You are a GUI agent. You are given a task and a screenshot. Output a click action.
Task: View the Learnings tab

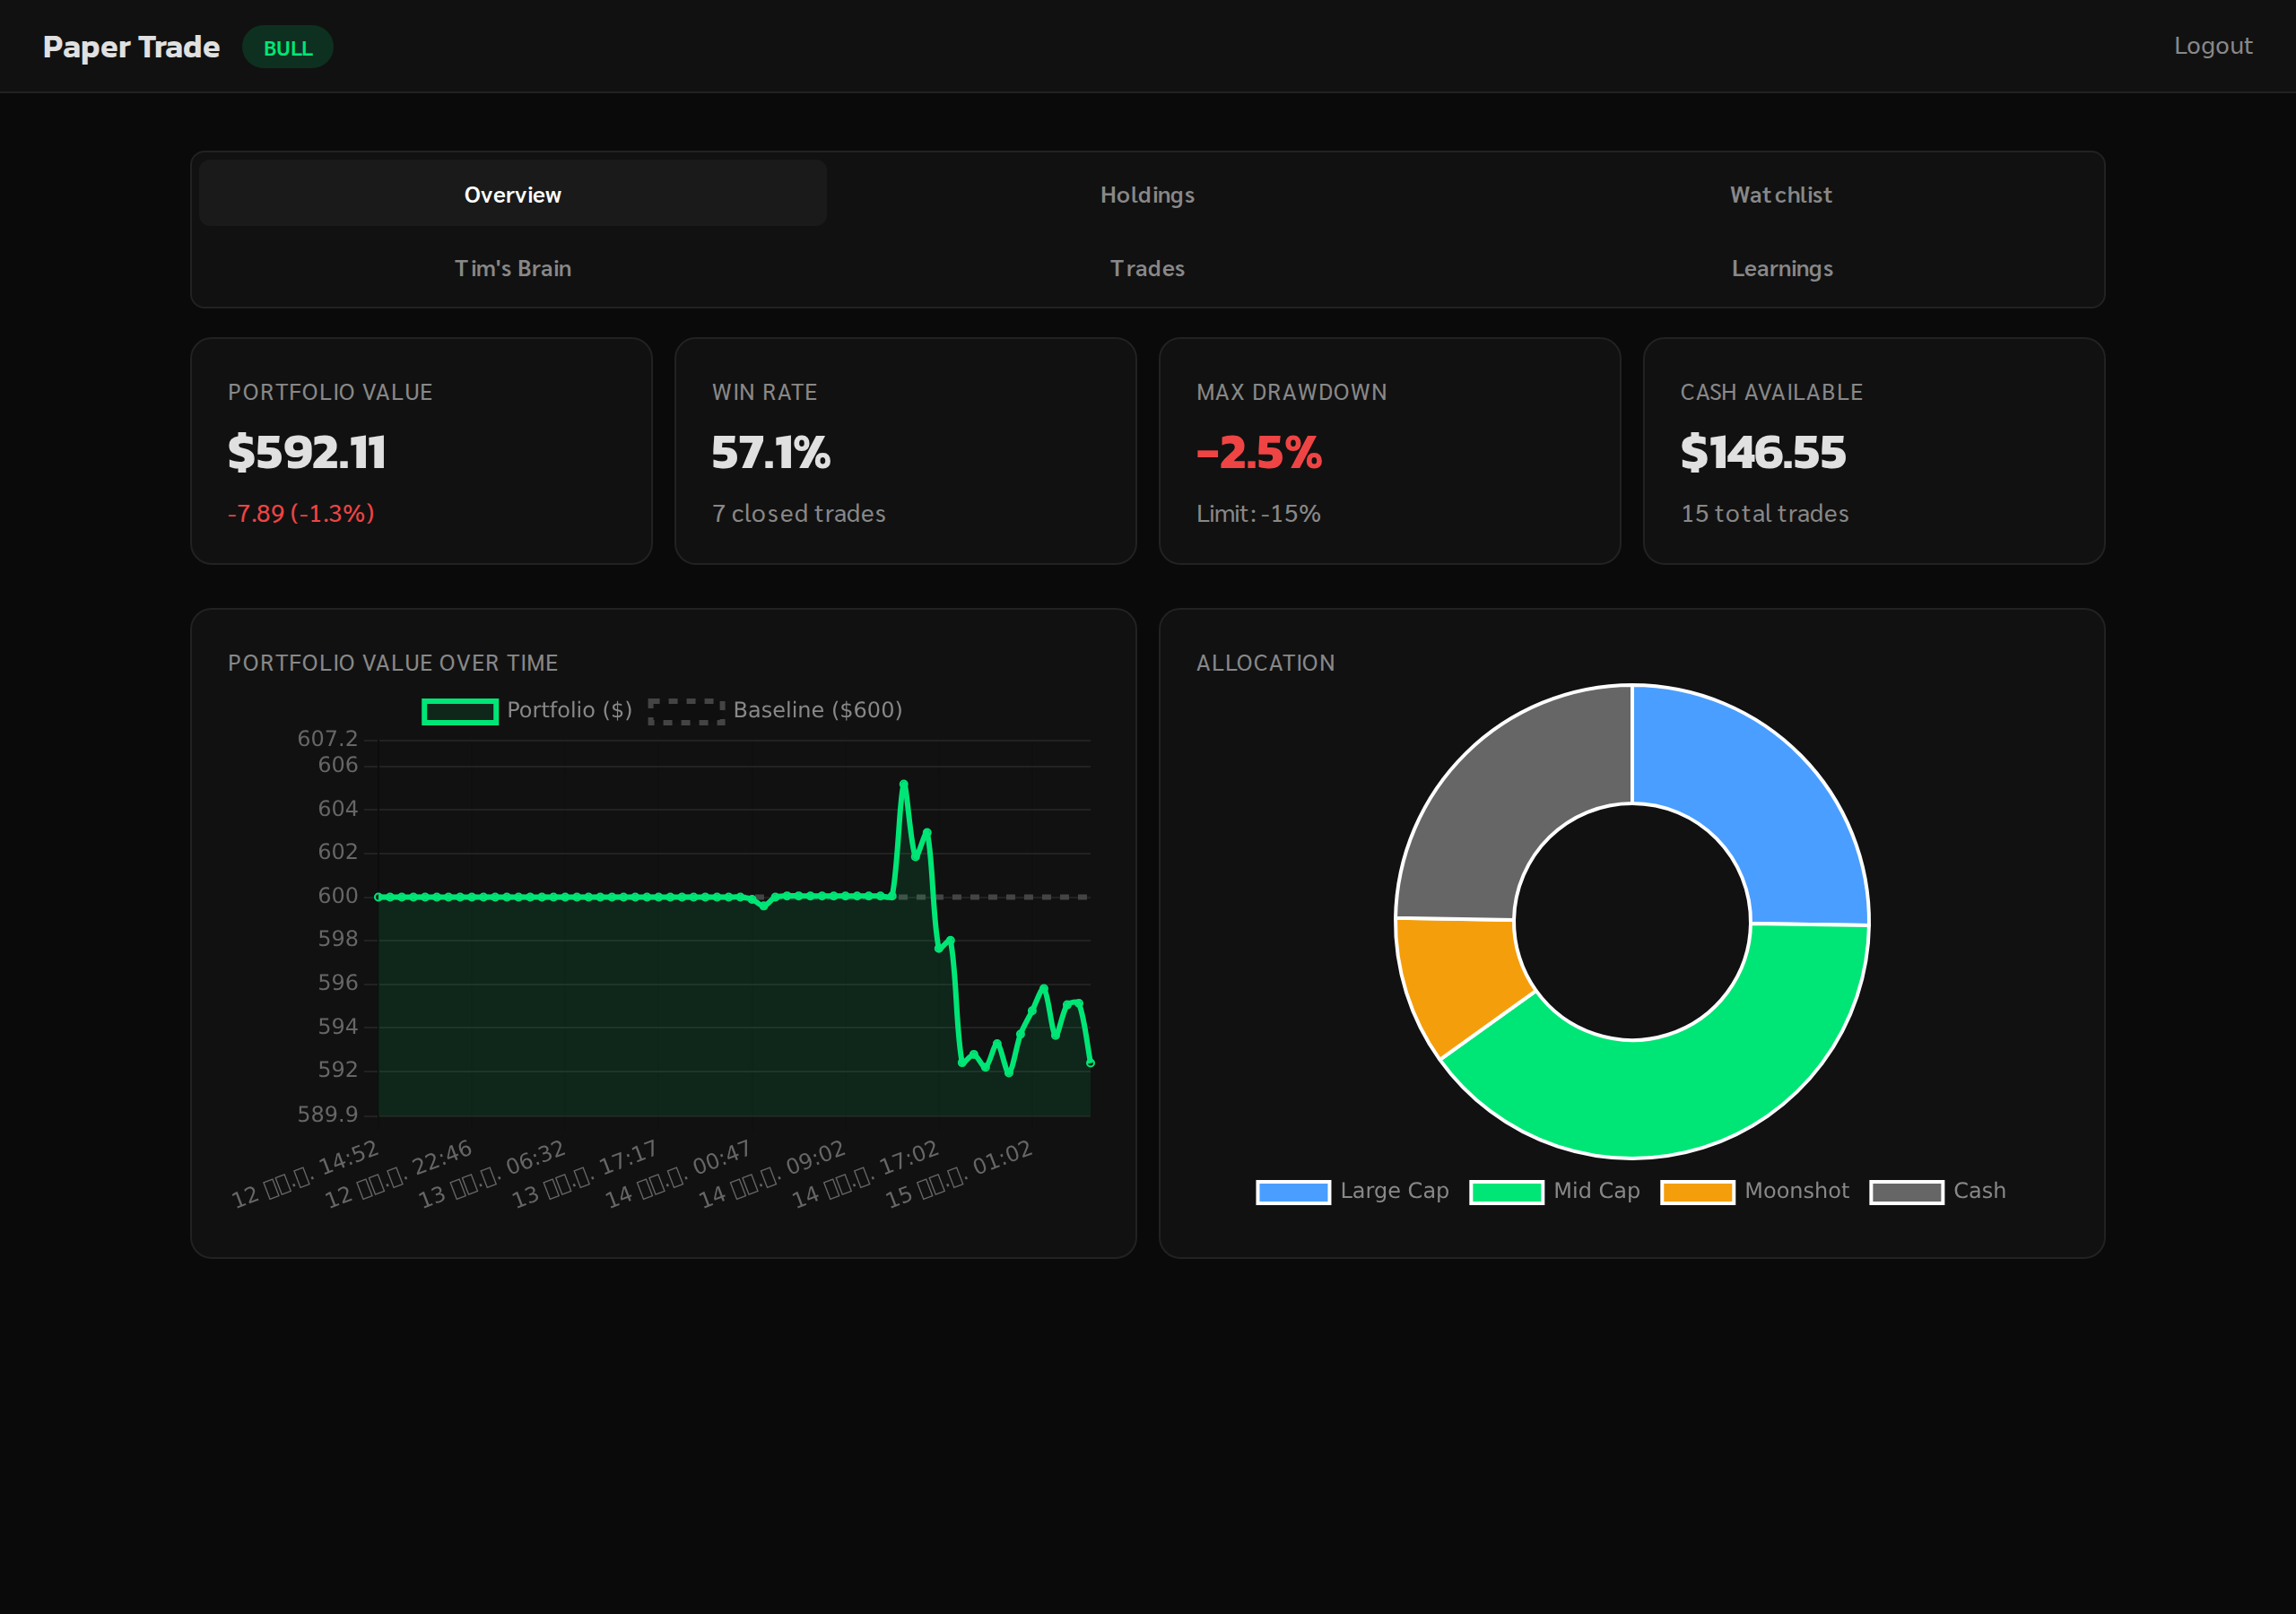(x=1782, y=267)
